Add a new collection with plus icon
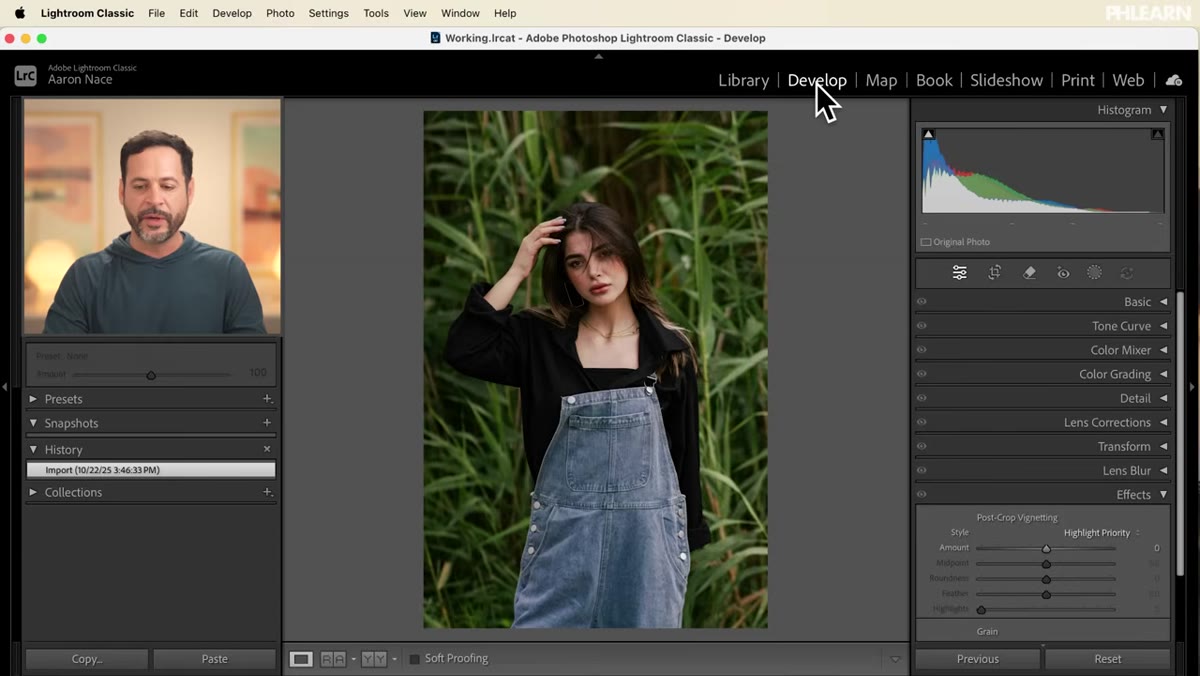Viewport: 1200px width, 676px height. (267, 492)
